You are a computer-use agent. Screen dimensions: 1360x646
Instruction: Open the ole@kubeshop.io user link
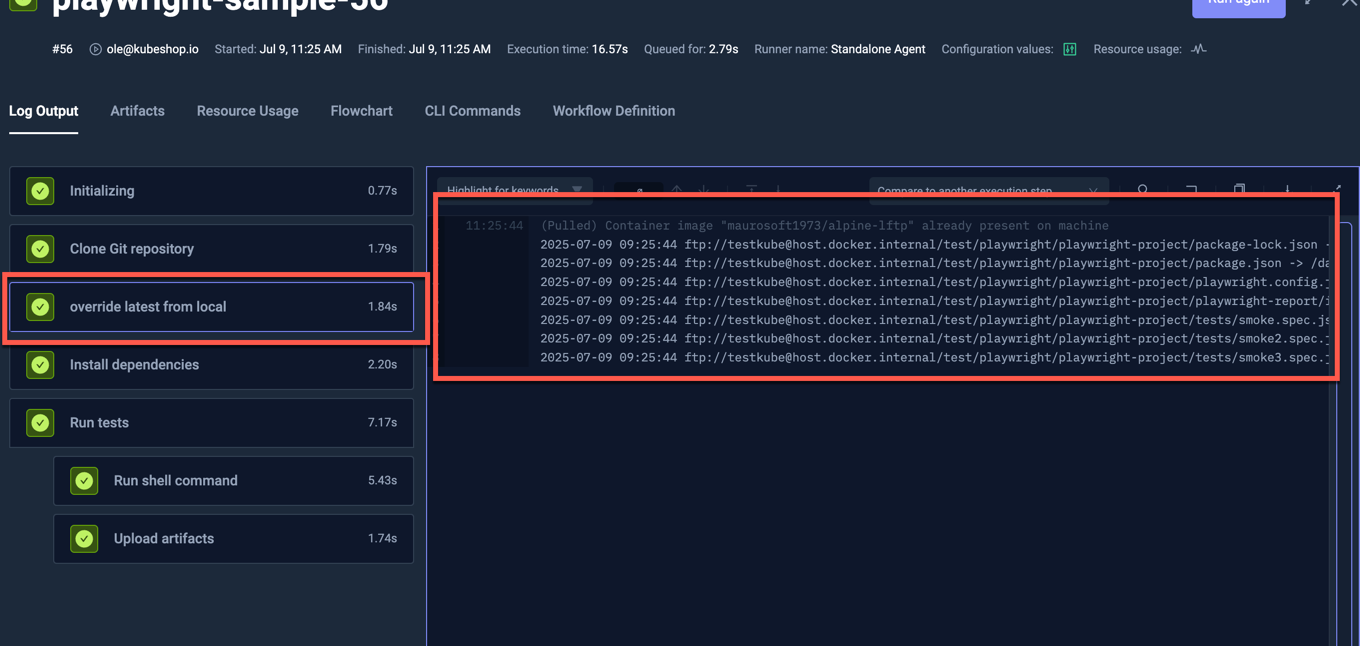coord(152,48)
